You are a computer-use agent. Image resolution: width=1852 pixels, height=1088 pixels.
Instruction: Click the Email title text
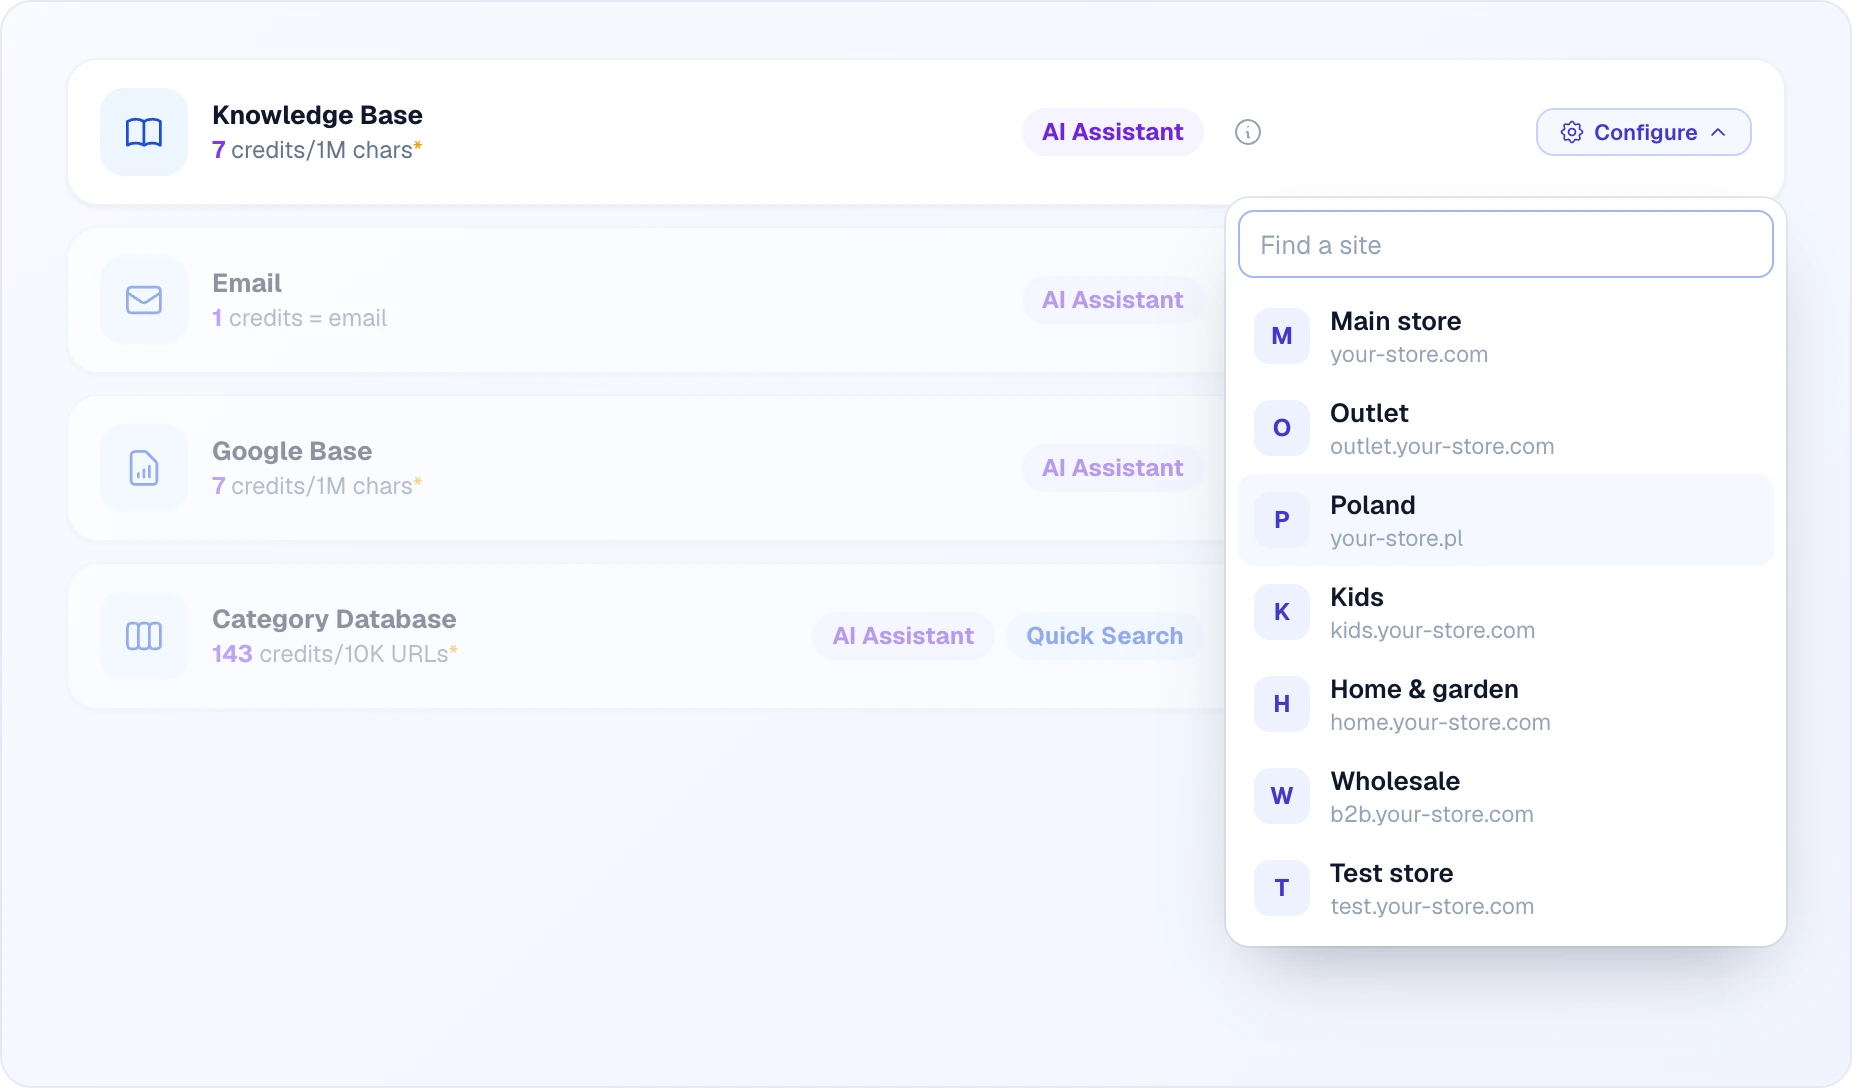247,283
